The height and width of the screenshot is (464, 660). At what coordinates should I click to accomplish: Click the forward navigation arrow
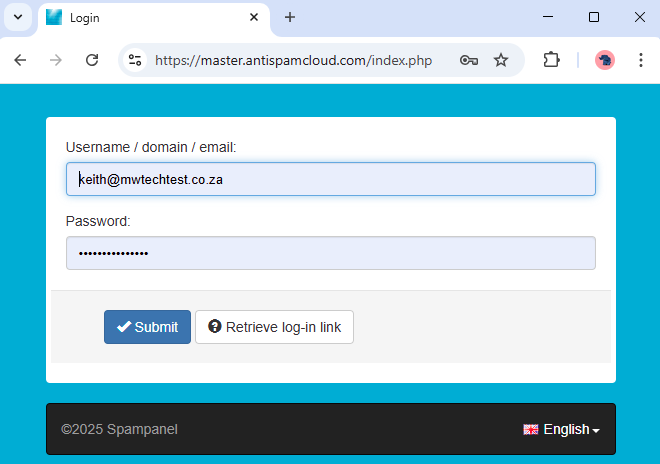coord(56,60)
